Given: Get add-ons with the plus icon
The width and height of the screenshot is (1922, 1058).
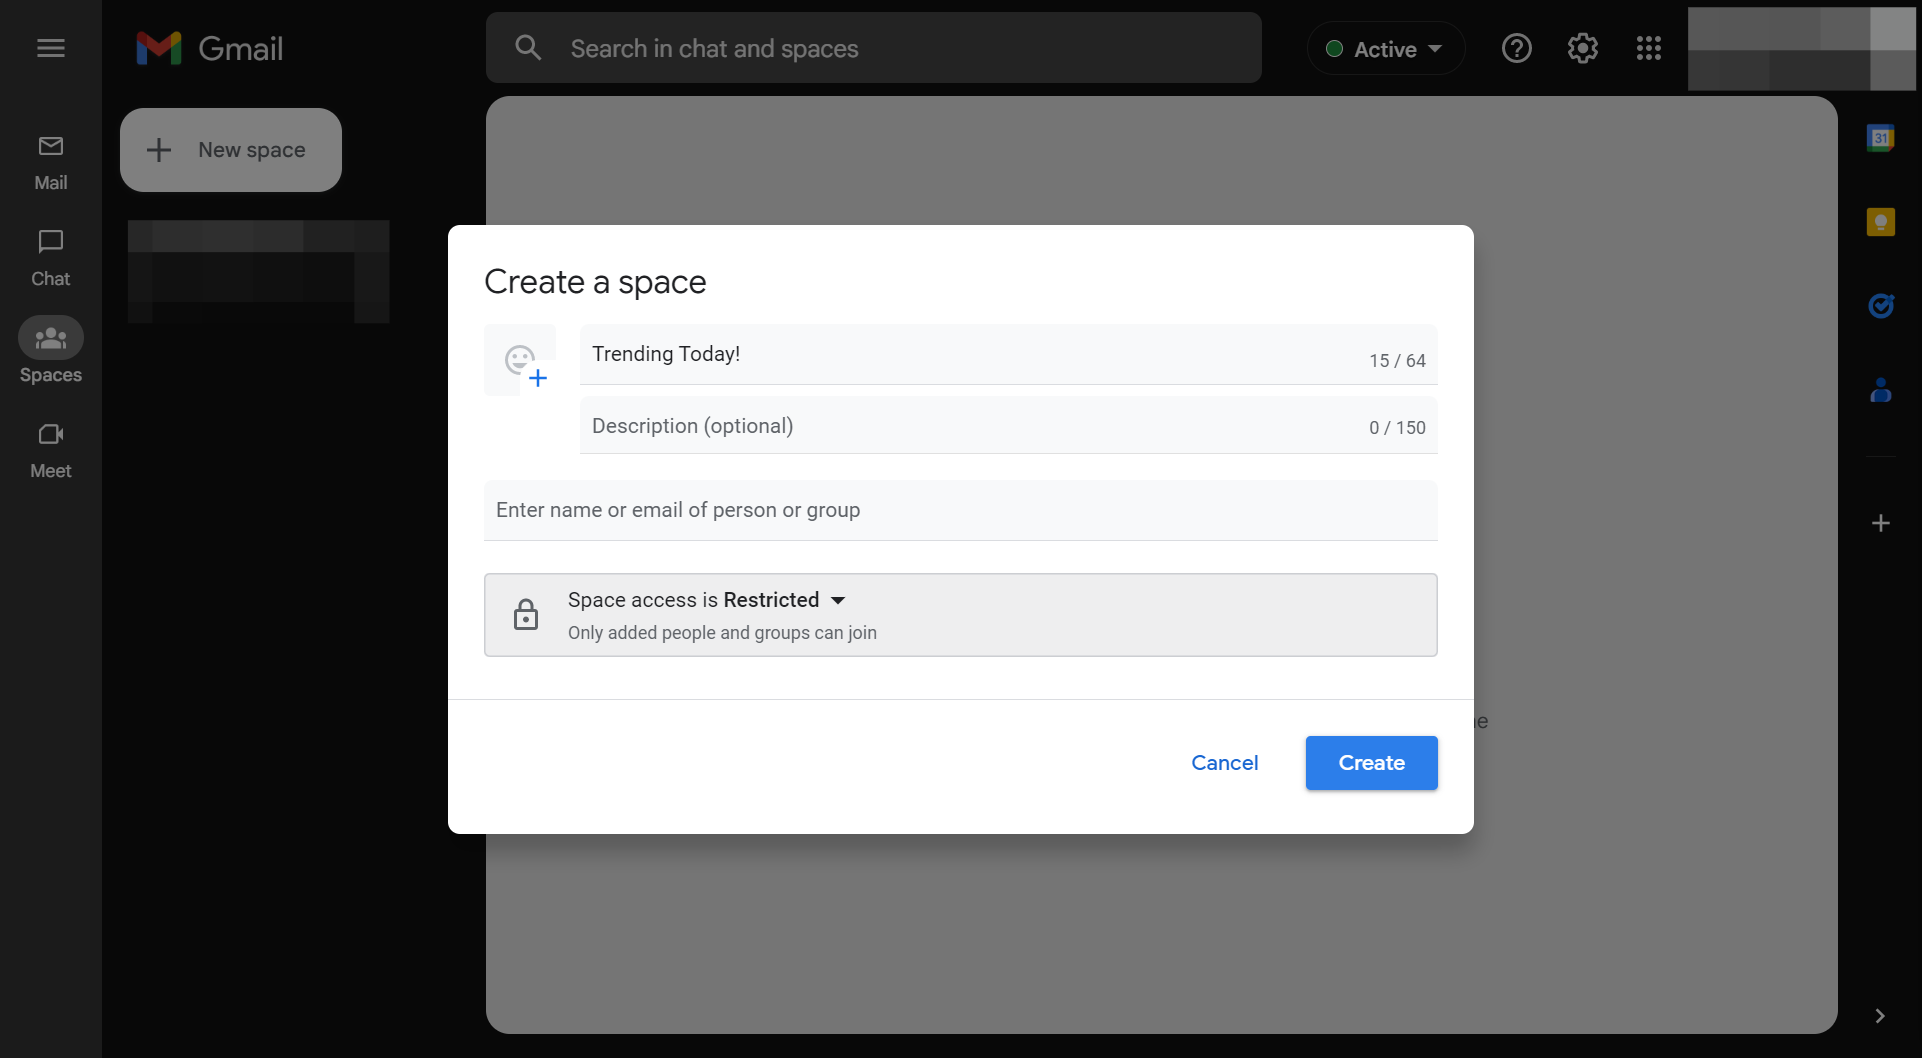Looking at the screenshot, I should (1881, 523).
